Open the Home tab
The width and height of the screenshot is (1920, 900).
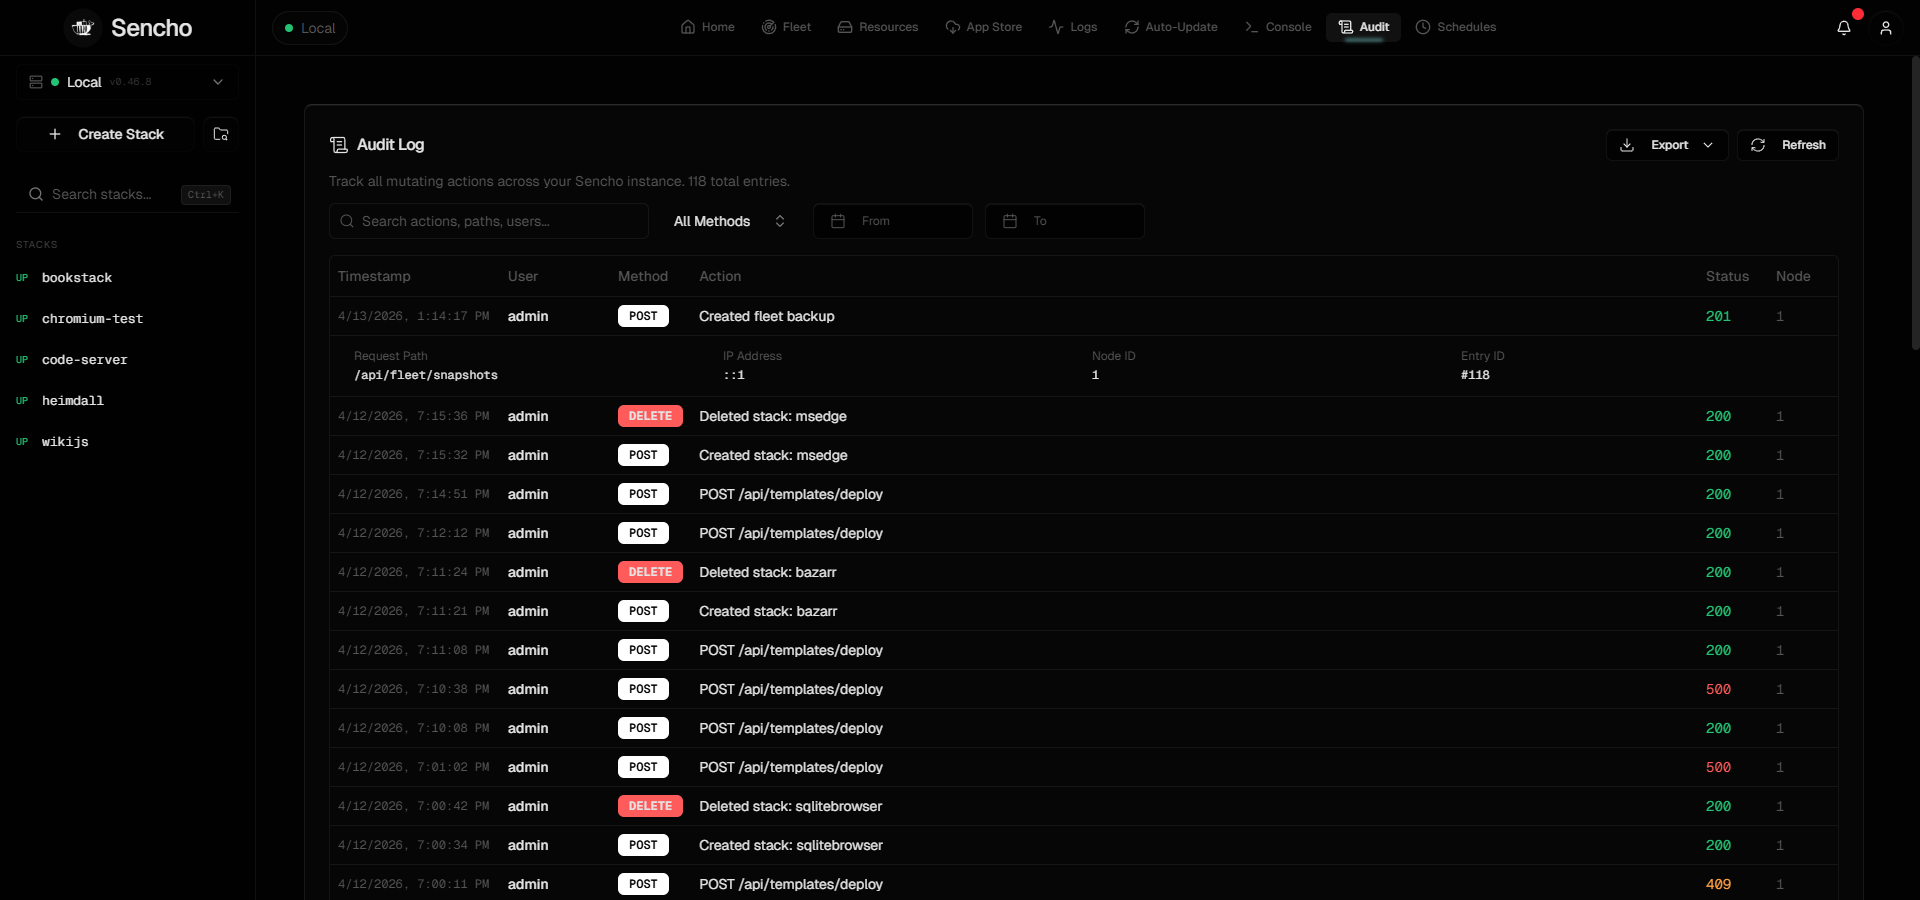tap(708, 27)
